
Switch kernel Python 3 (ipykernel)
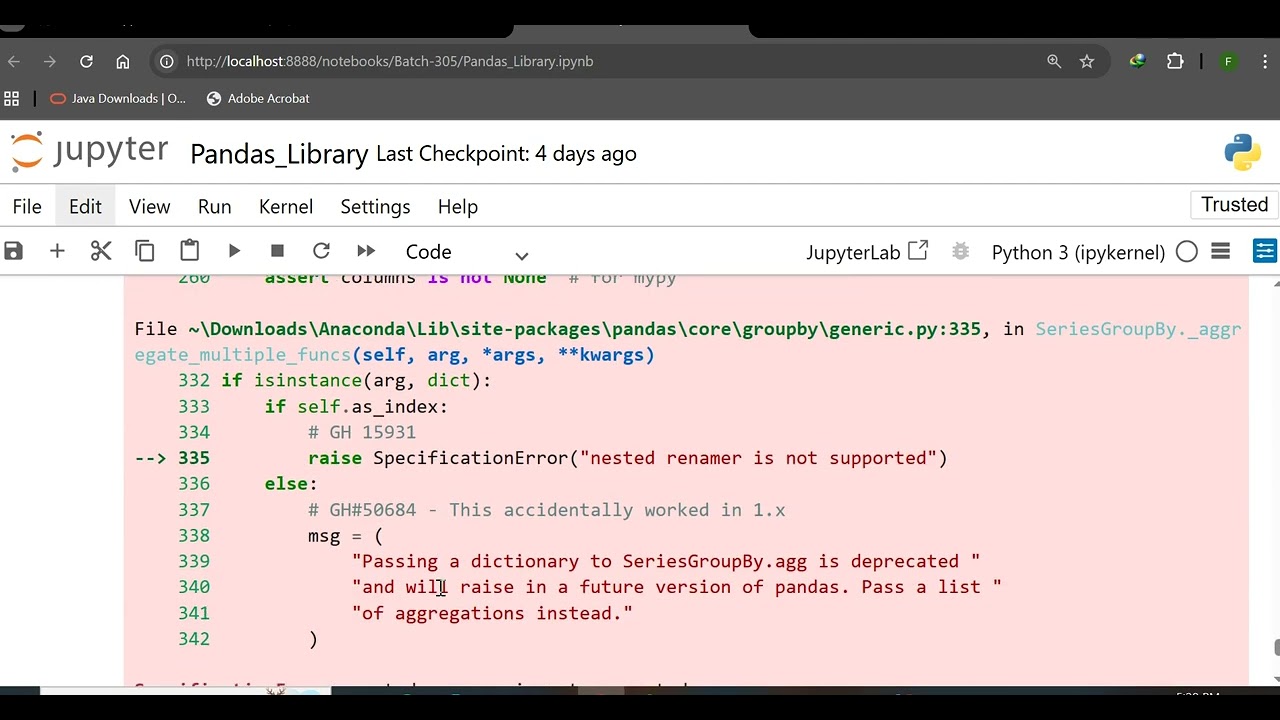1078,252
